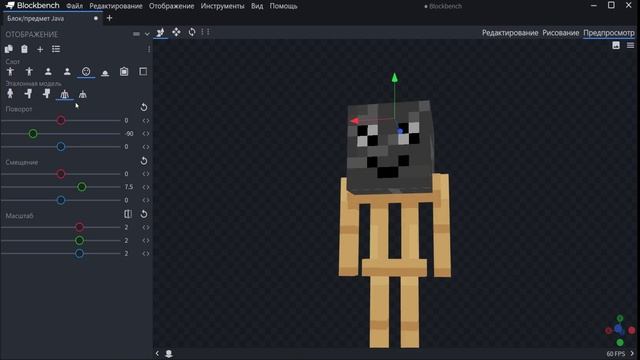Image resolution: width=640 pixels, height=360 pixels.
Task: Click the blue rotation Z slider handle
Action: pos(61,147)
